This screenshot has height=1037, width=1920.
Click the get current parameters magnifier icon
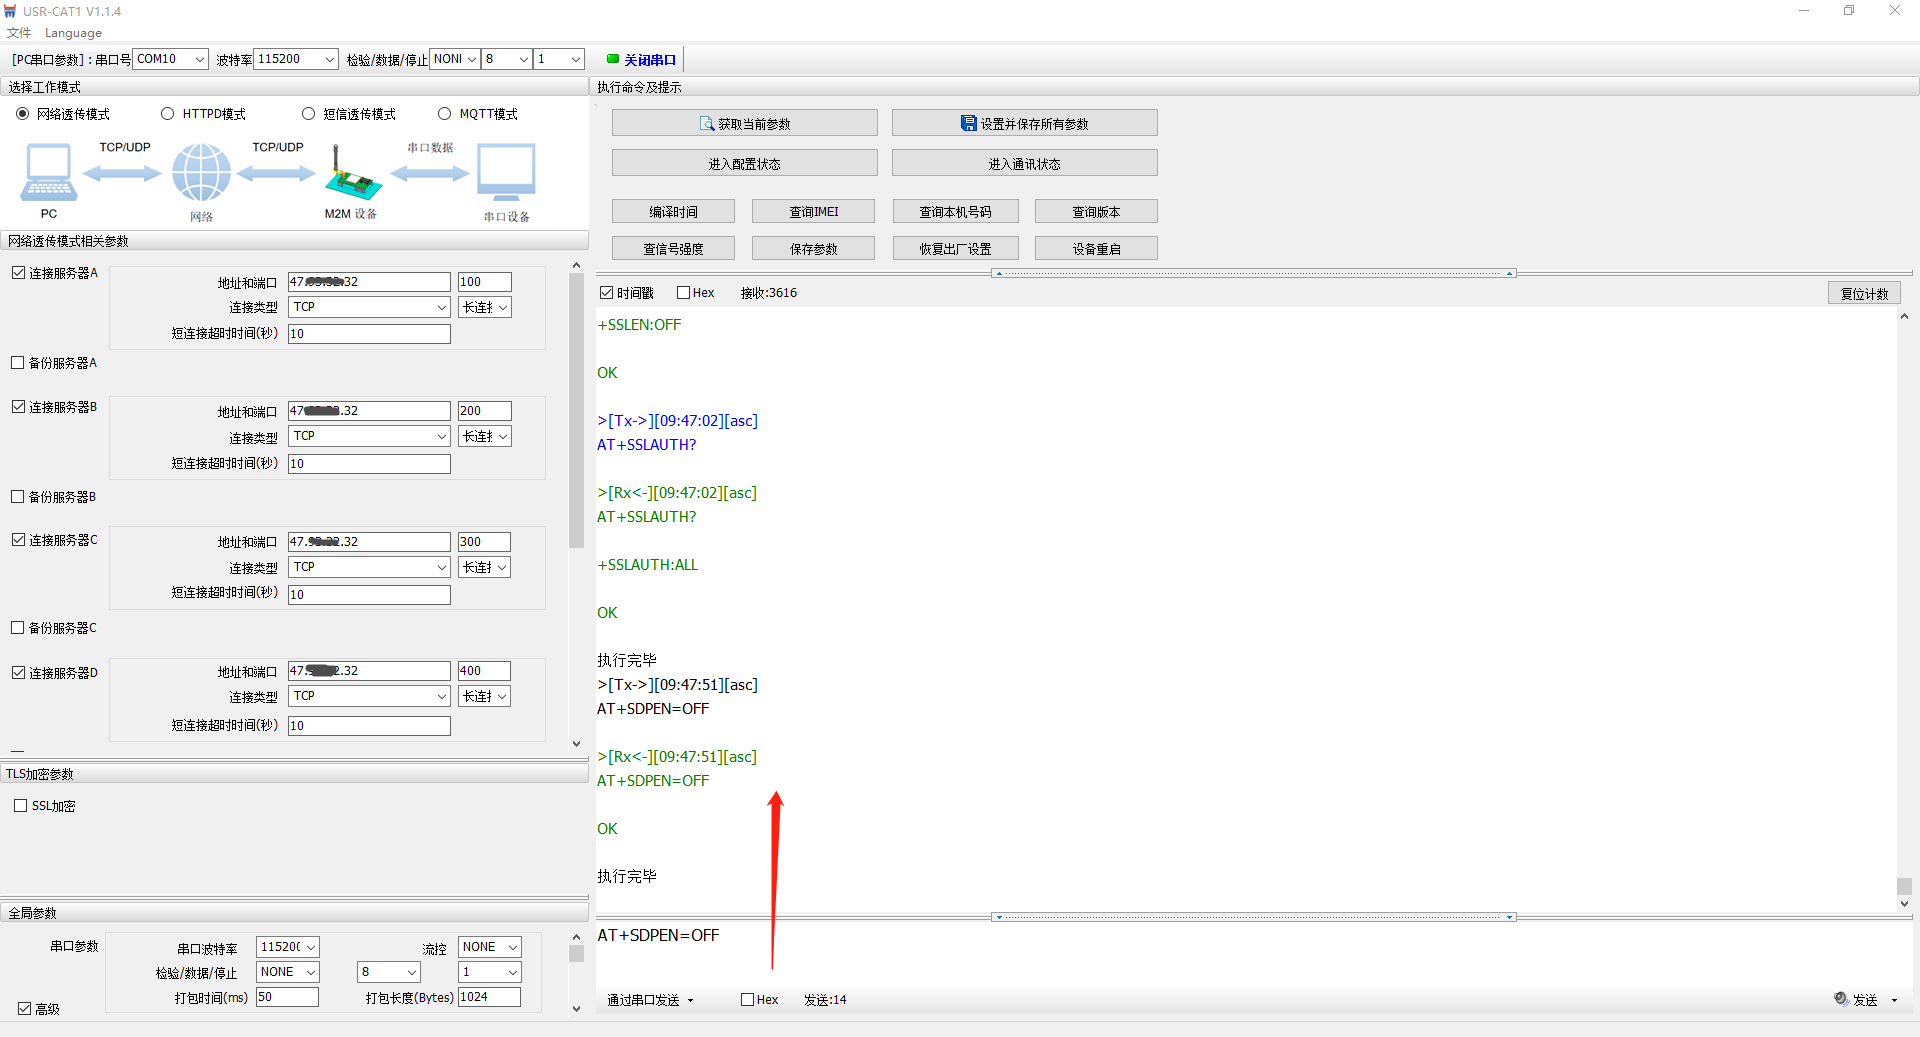point(707,124)
